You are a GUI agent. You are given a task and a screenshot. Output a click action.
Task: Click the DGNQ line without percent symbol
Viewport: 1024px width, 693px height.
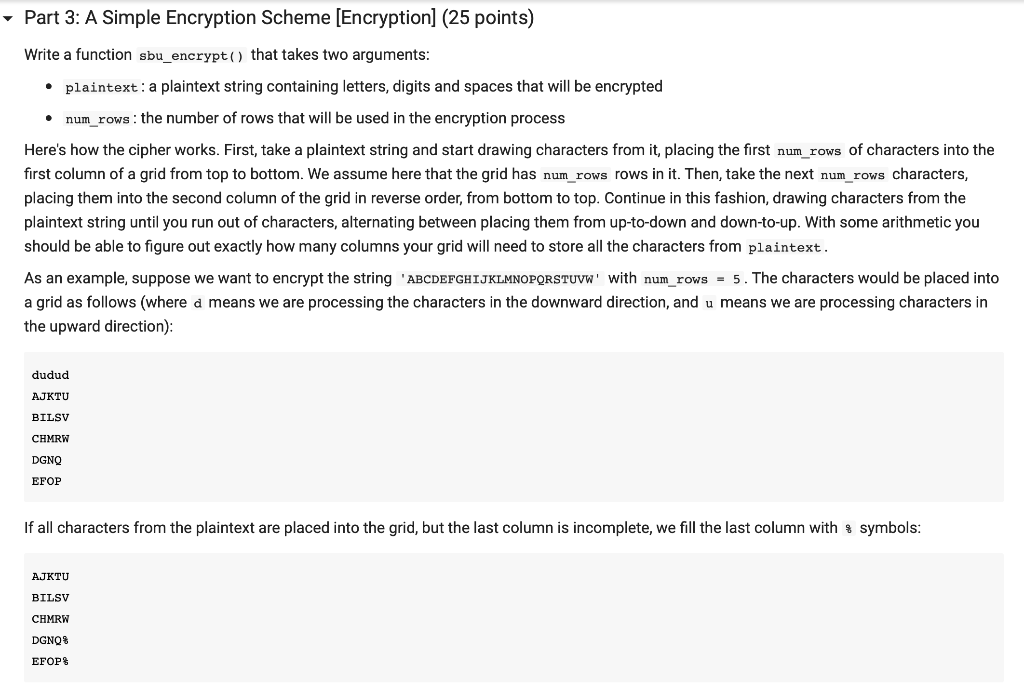coord(46,460)
